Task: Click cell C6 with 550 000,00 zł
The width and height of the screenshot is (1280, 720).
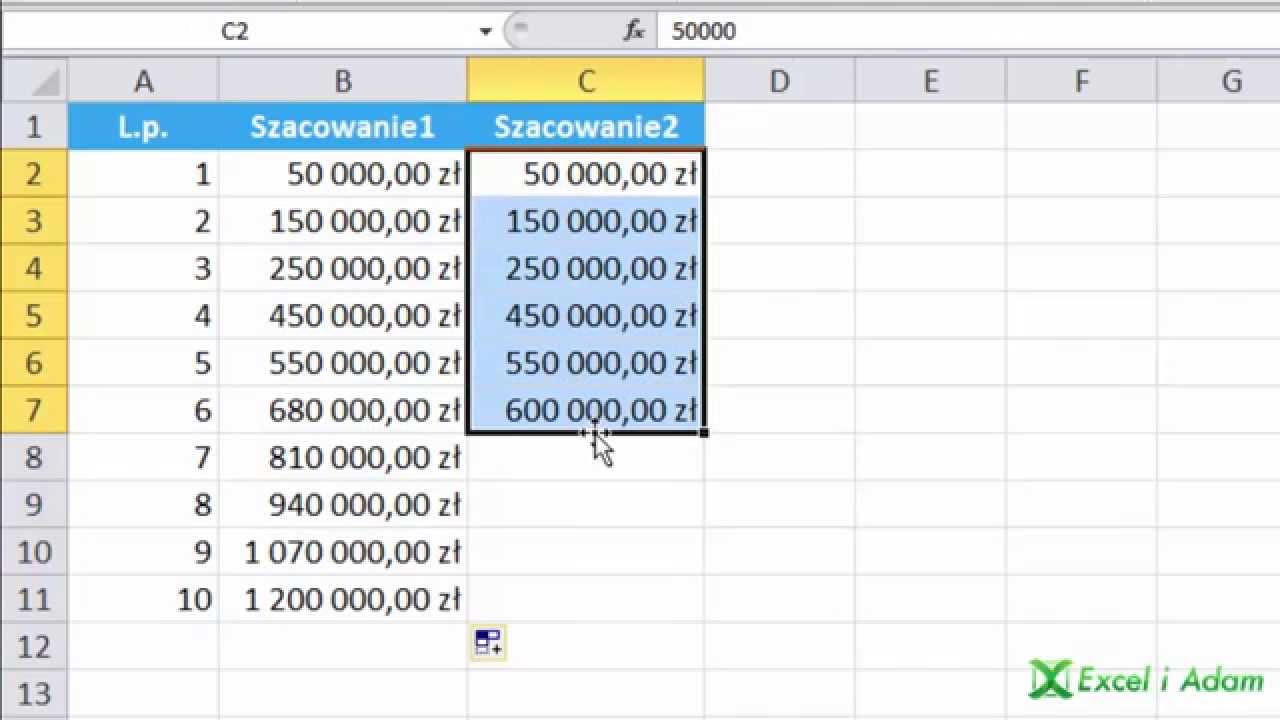Action: tap(586, 362)
